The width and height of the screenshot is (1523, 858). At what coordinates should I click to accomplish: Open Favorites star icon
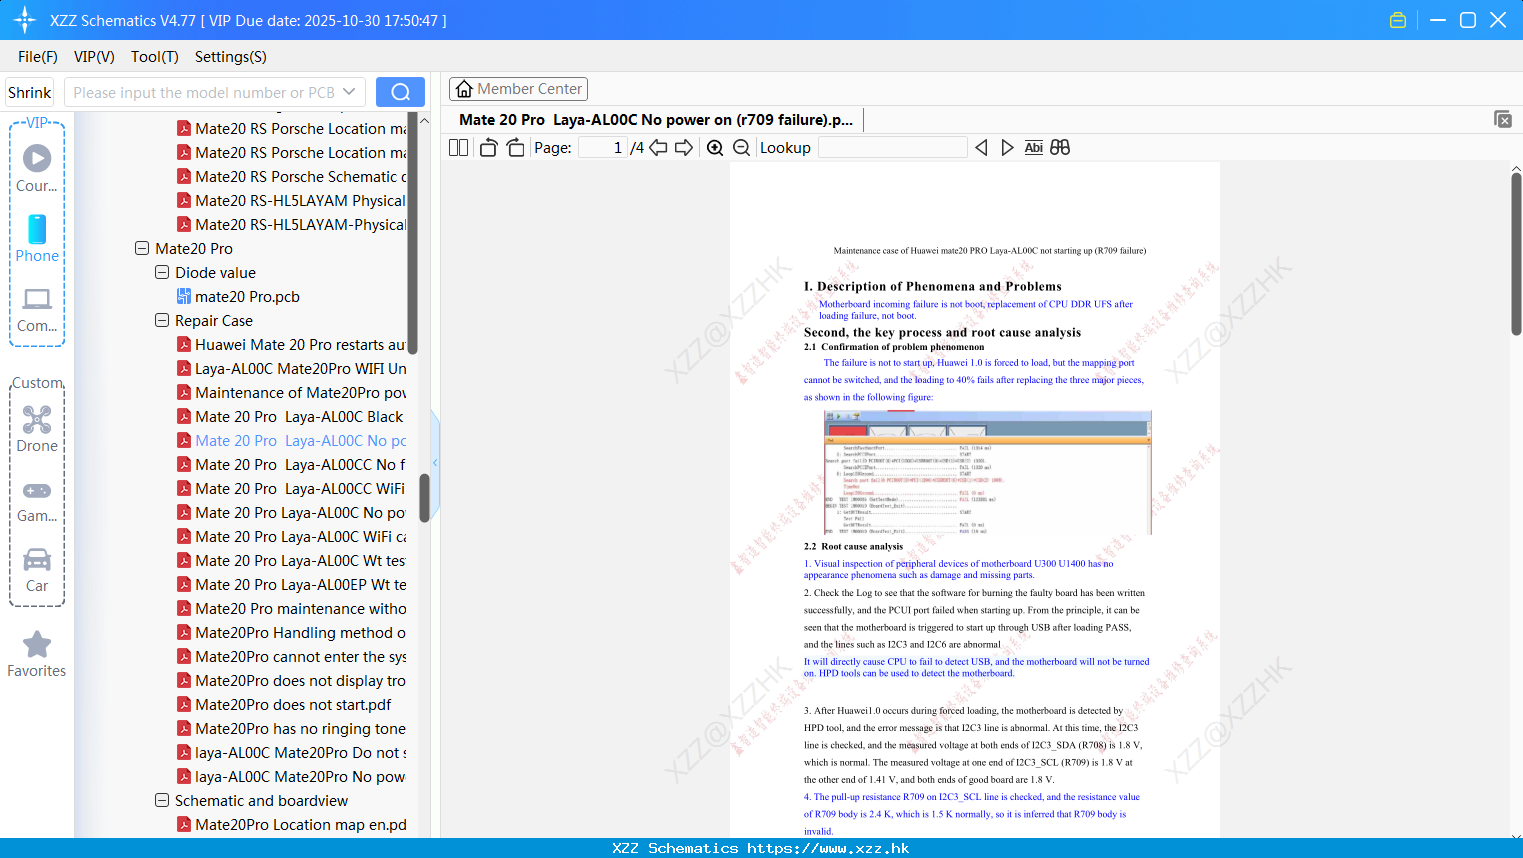[37, 654]
